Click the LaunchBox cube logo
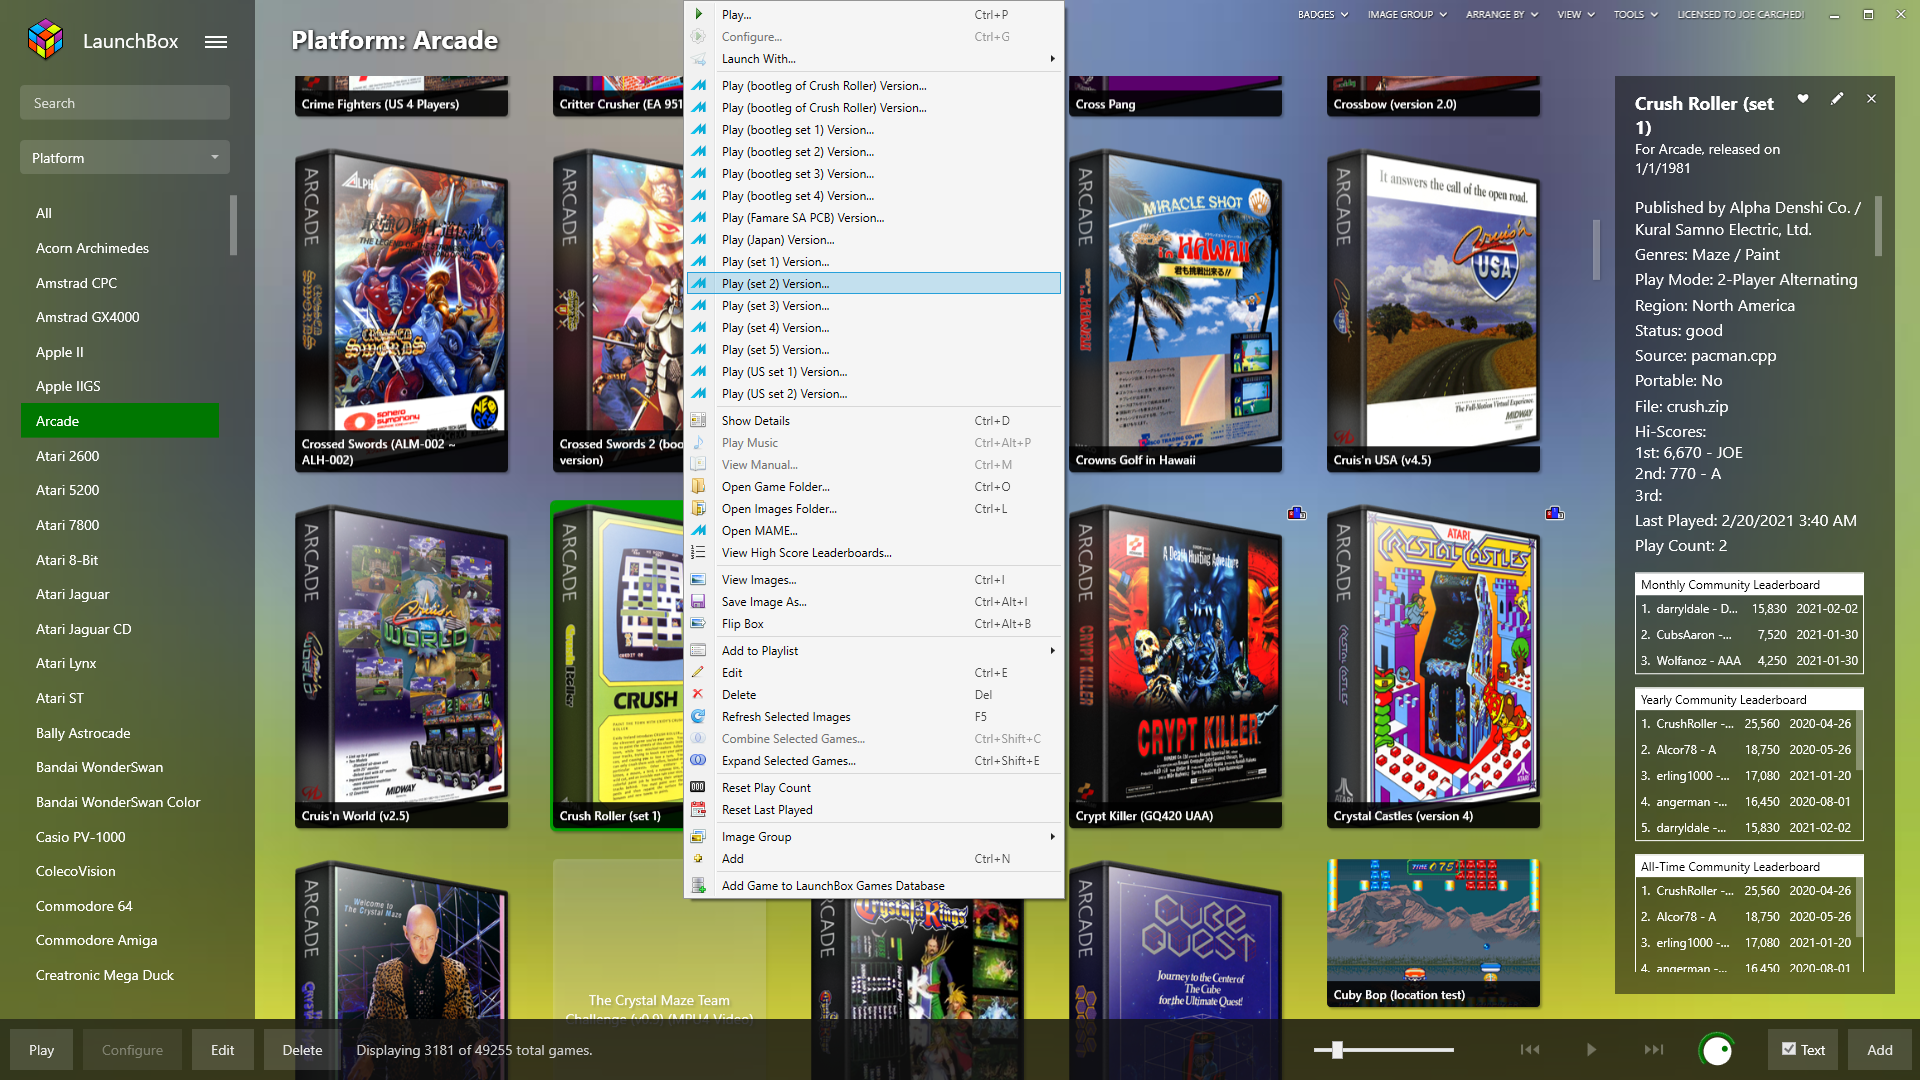This screenshot has width=1920, height=1080. click(x=45, y=40)
